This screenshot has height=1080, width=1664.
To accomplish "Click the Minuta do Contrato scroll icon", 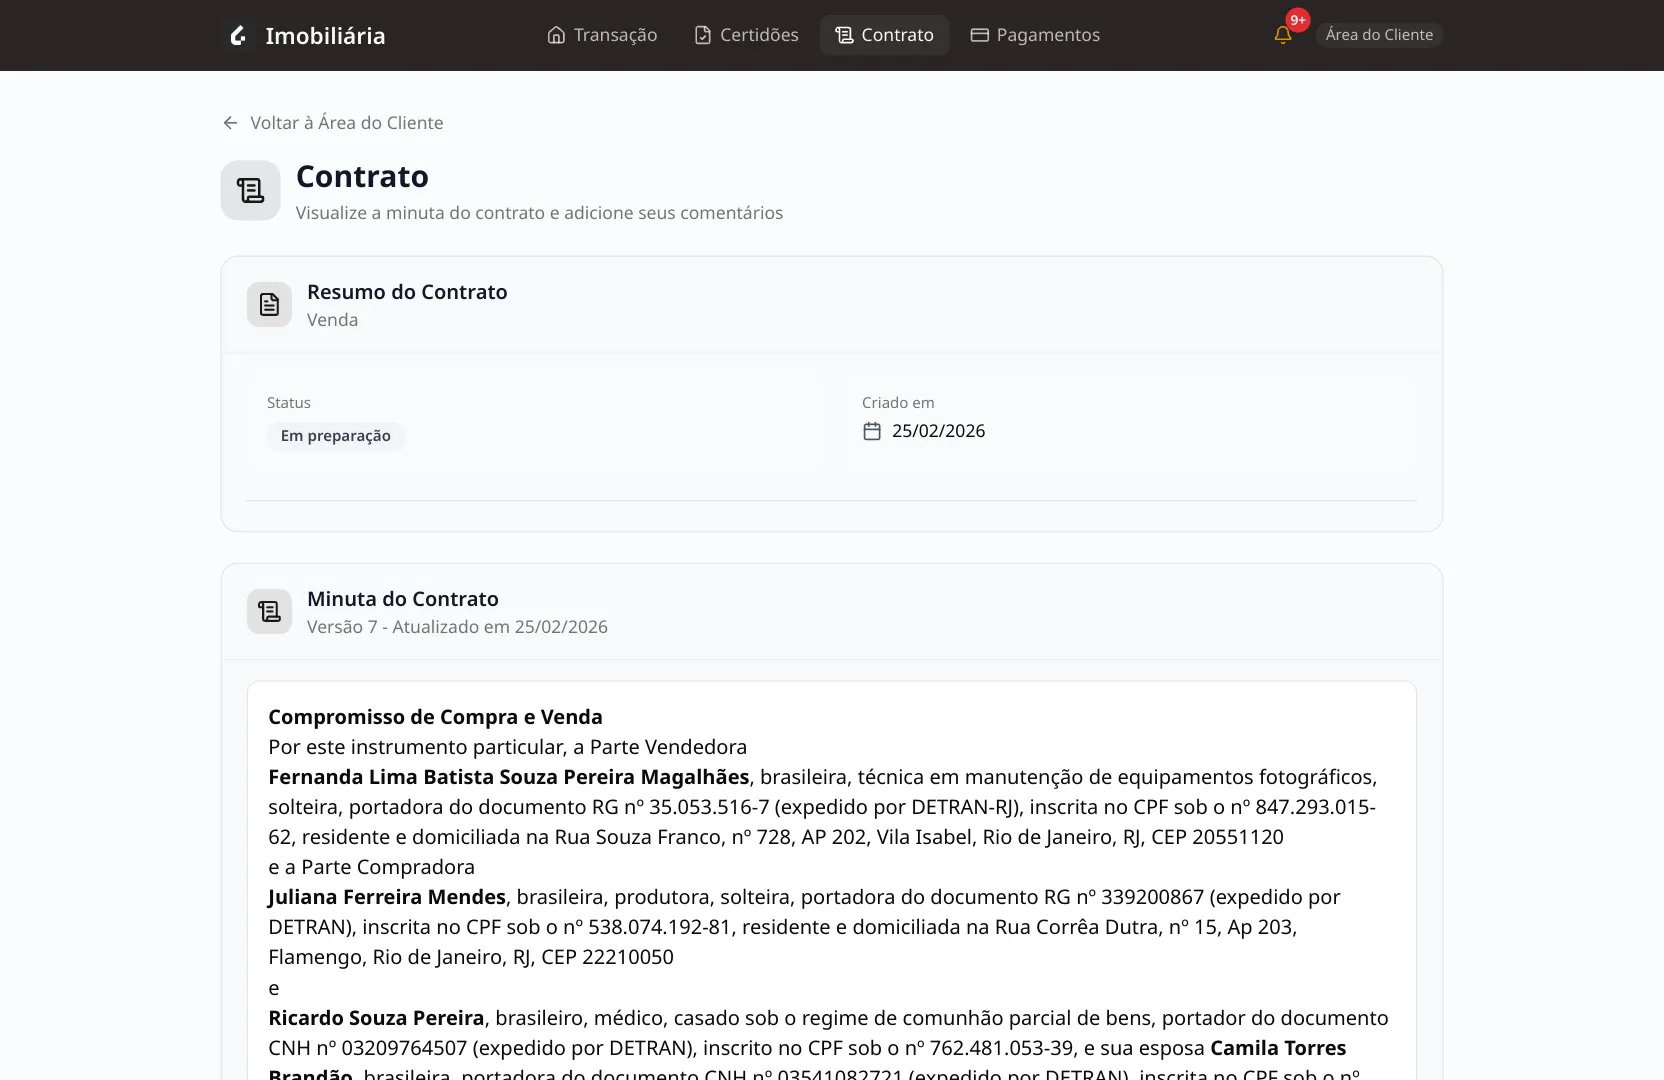I will 268,611.
